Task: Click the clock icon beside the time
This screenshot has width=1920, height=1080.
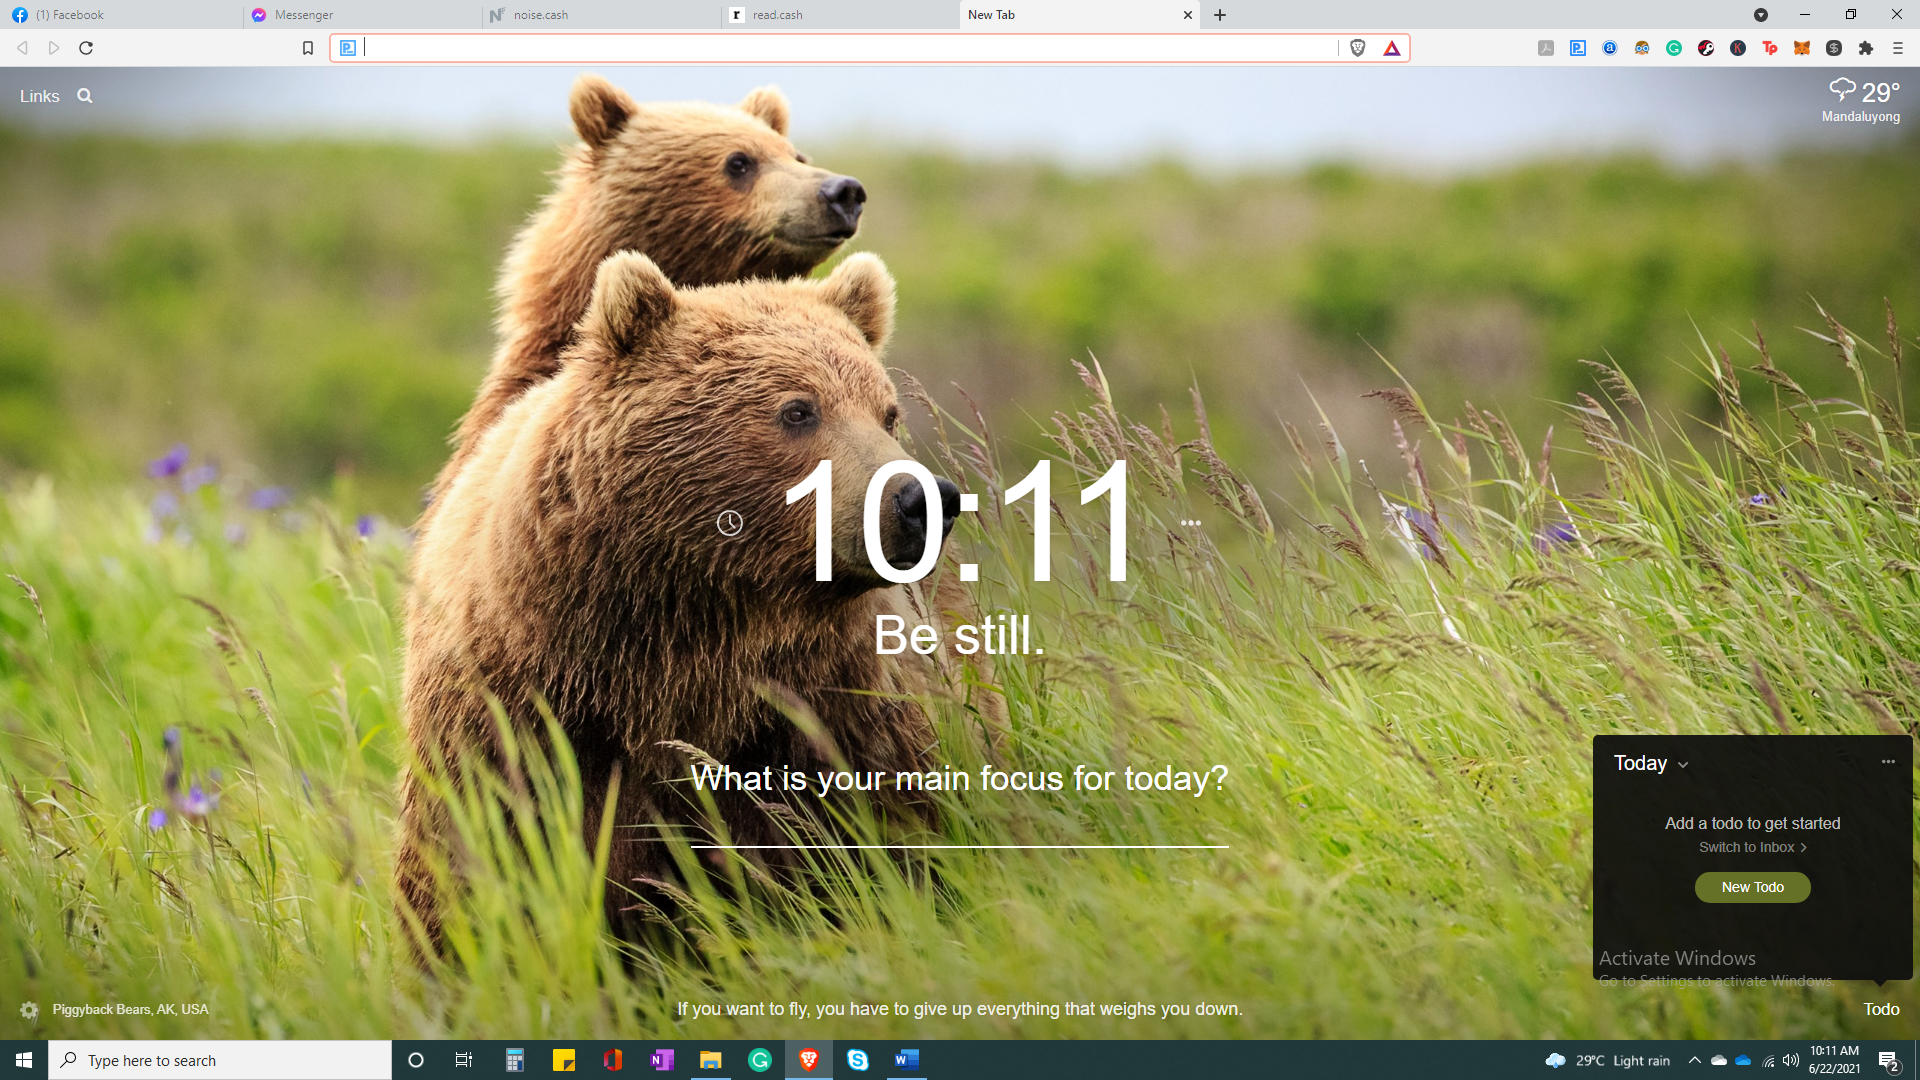Action: point(730,523)
